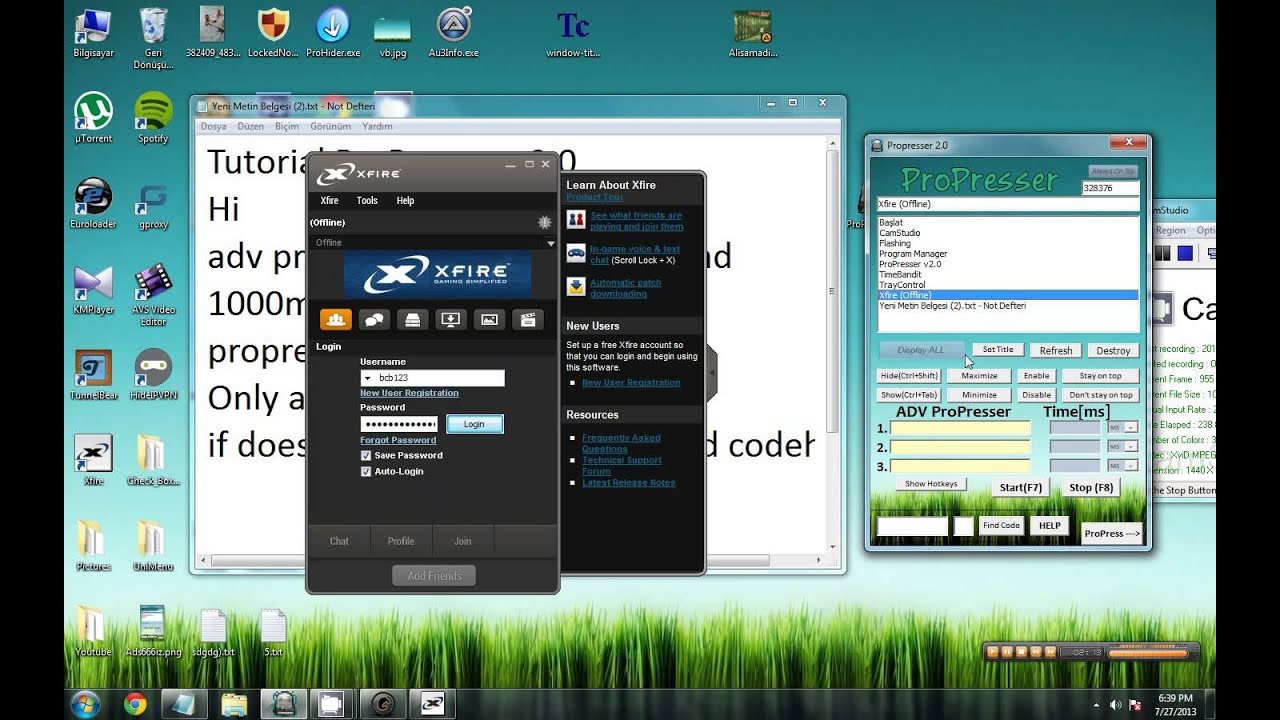
Task: Click the Set Title button
Action: tap(997, 350)
